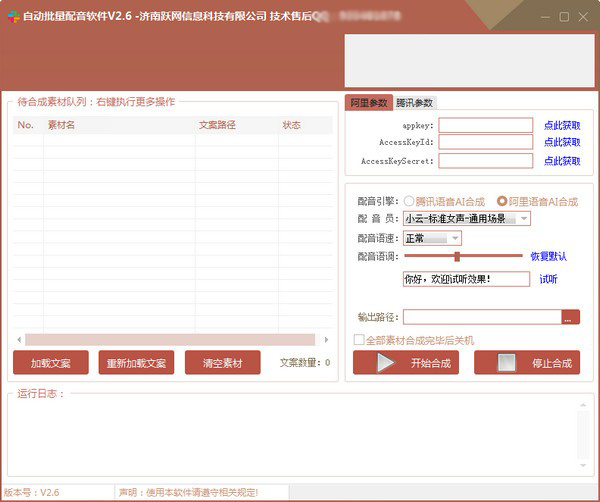Viewport: 600px width, 502px height.
Task: Minimize the window
Action: [x=545, y=17]
